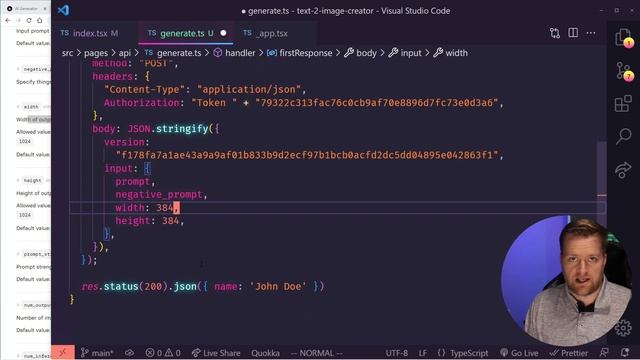This screenshot has height=360, width=640.
Task: Click the src breadcrumb
Action: click(67, 53)
